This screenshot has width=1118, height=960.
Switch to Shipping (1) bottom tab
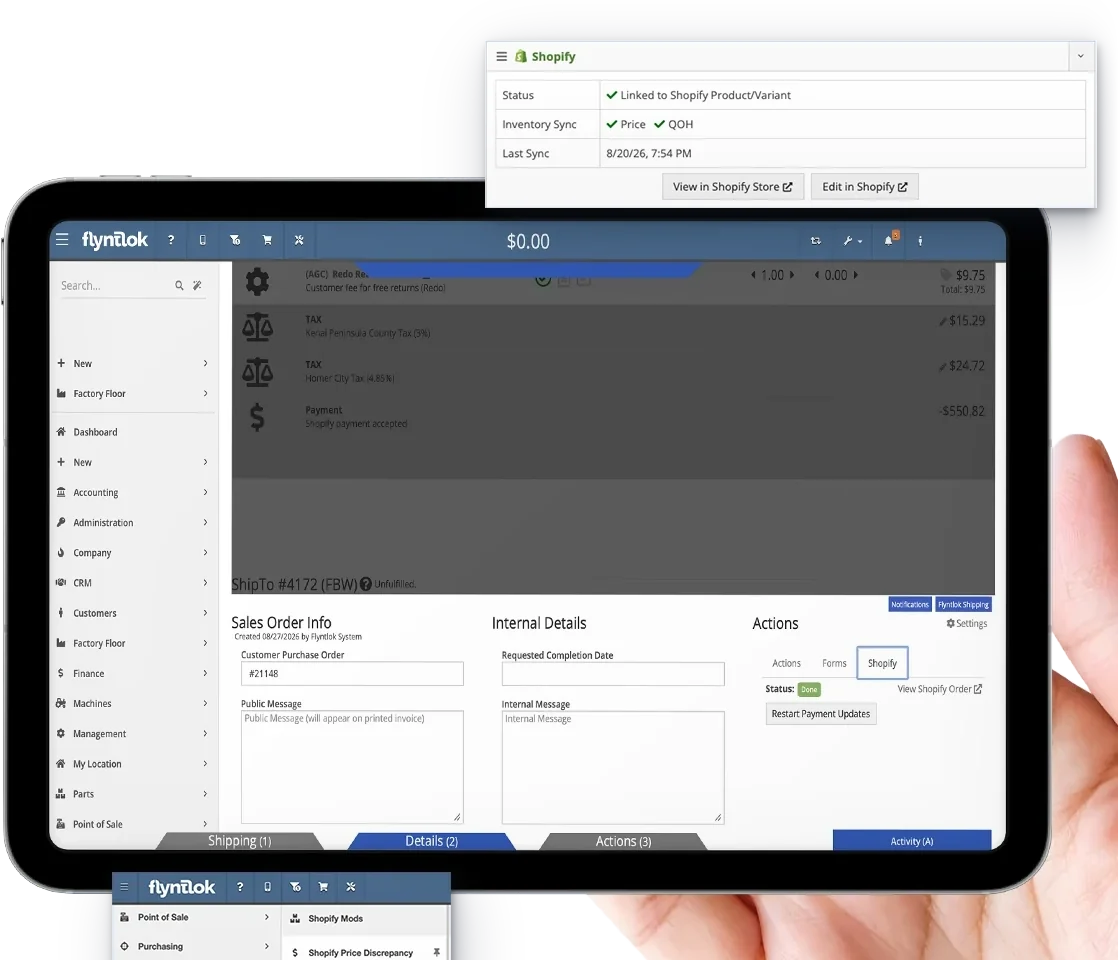(240, 841)
